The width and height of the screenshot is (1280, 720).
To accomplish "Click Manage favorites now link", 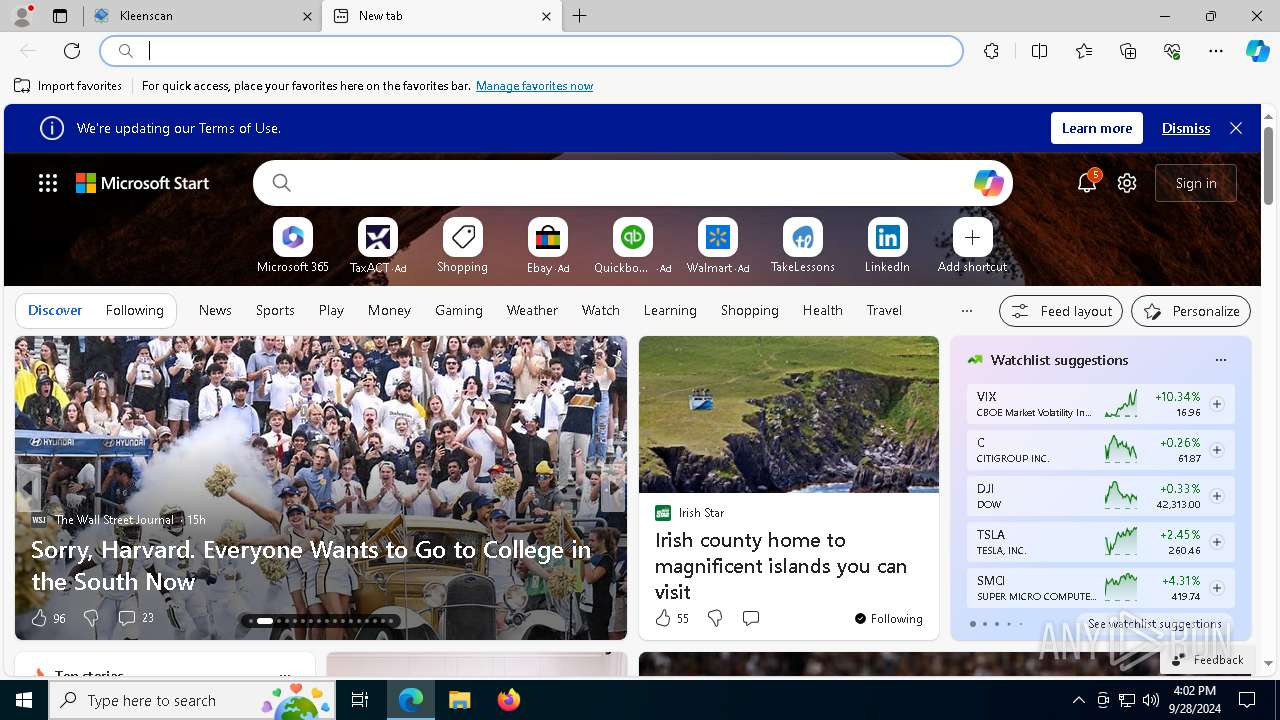I will tap(534, 86).
